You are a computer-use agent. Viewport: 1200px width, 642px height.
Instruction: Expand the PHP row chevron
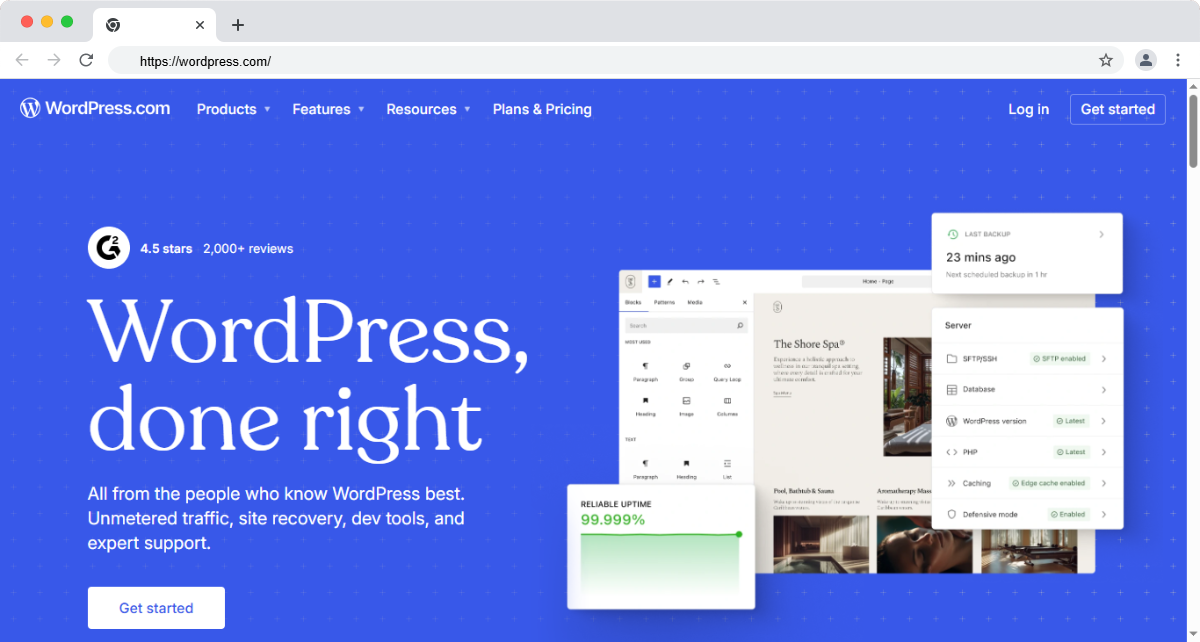pos(1104,452)
